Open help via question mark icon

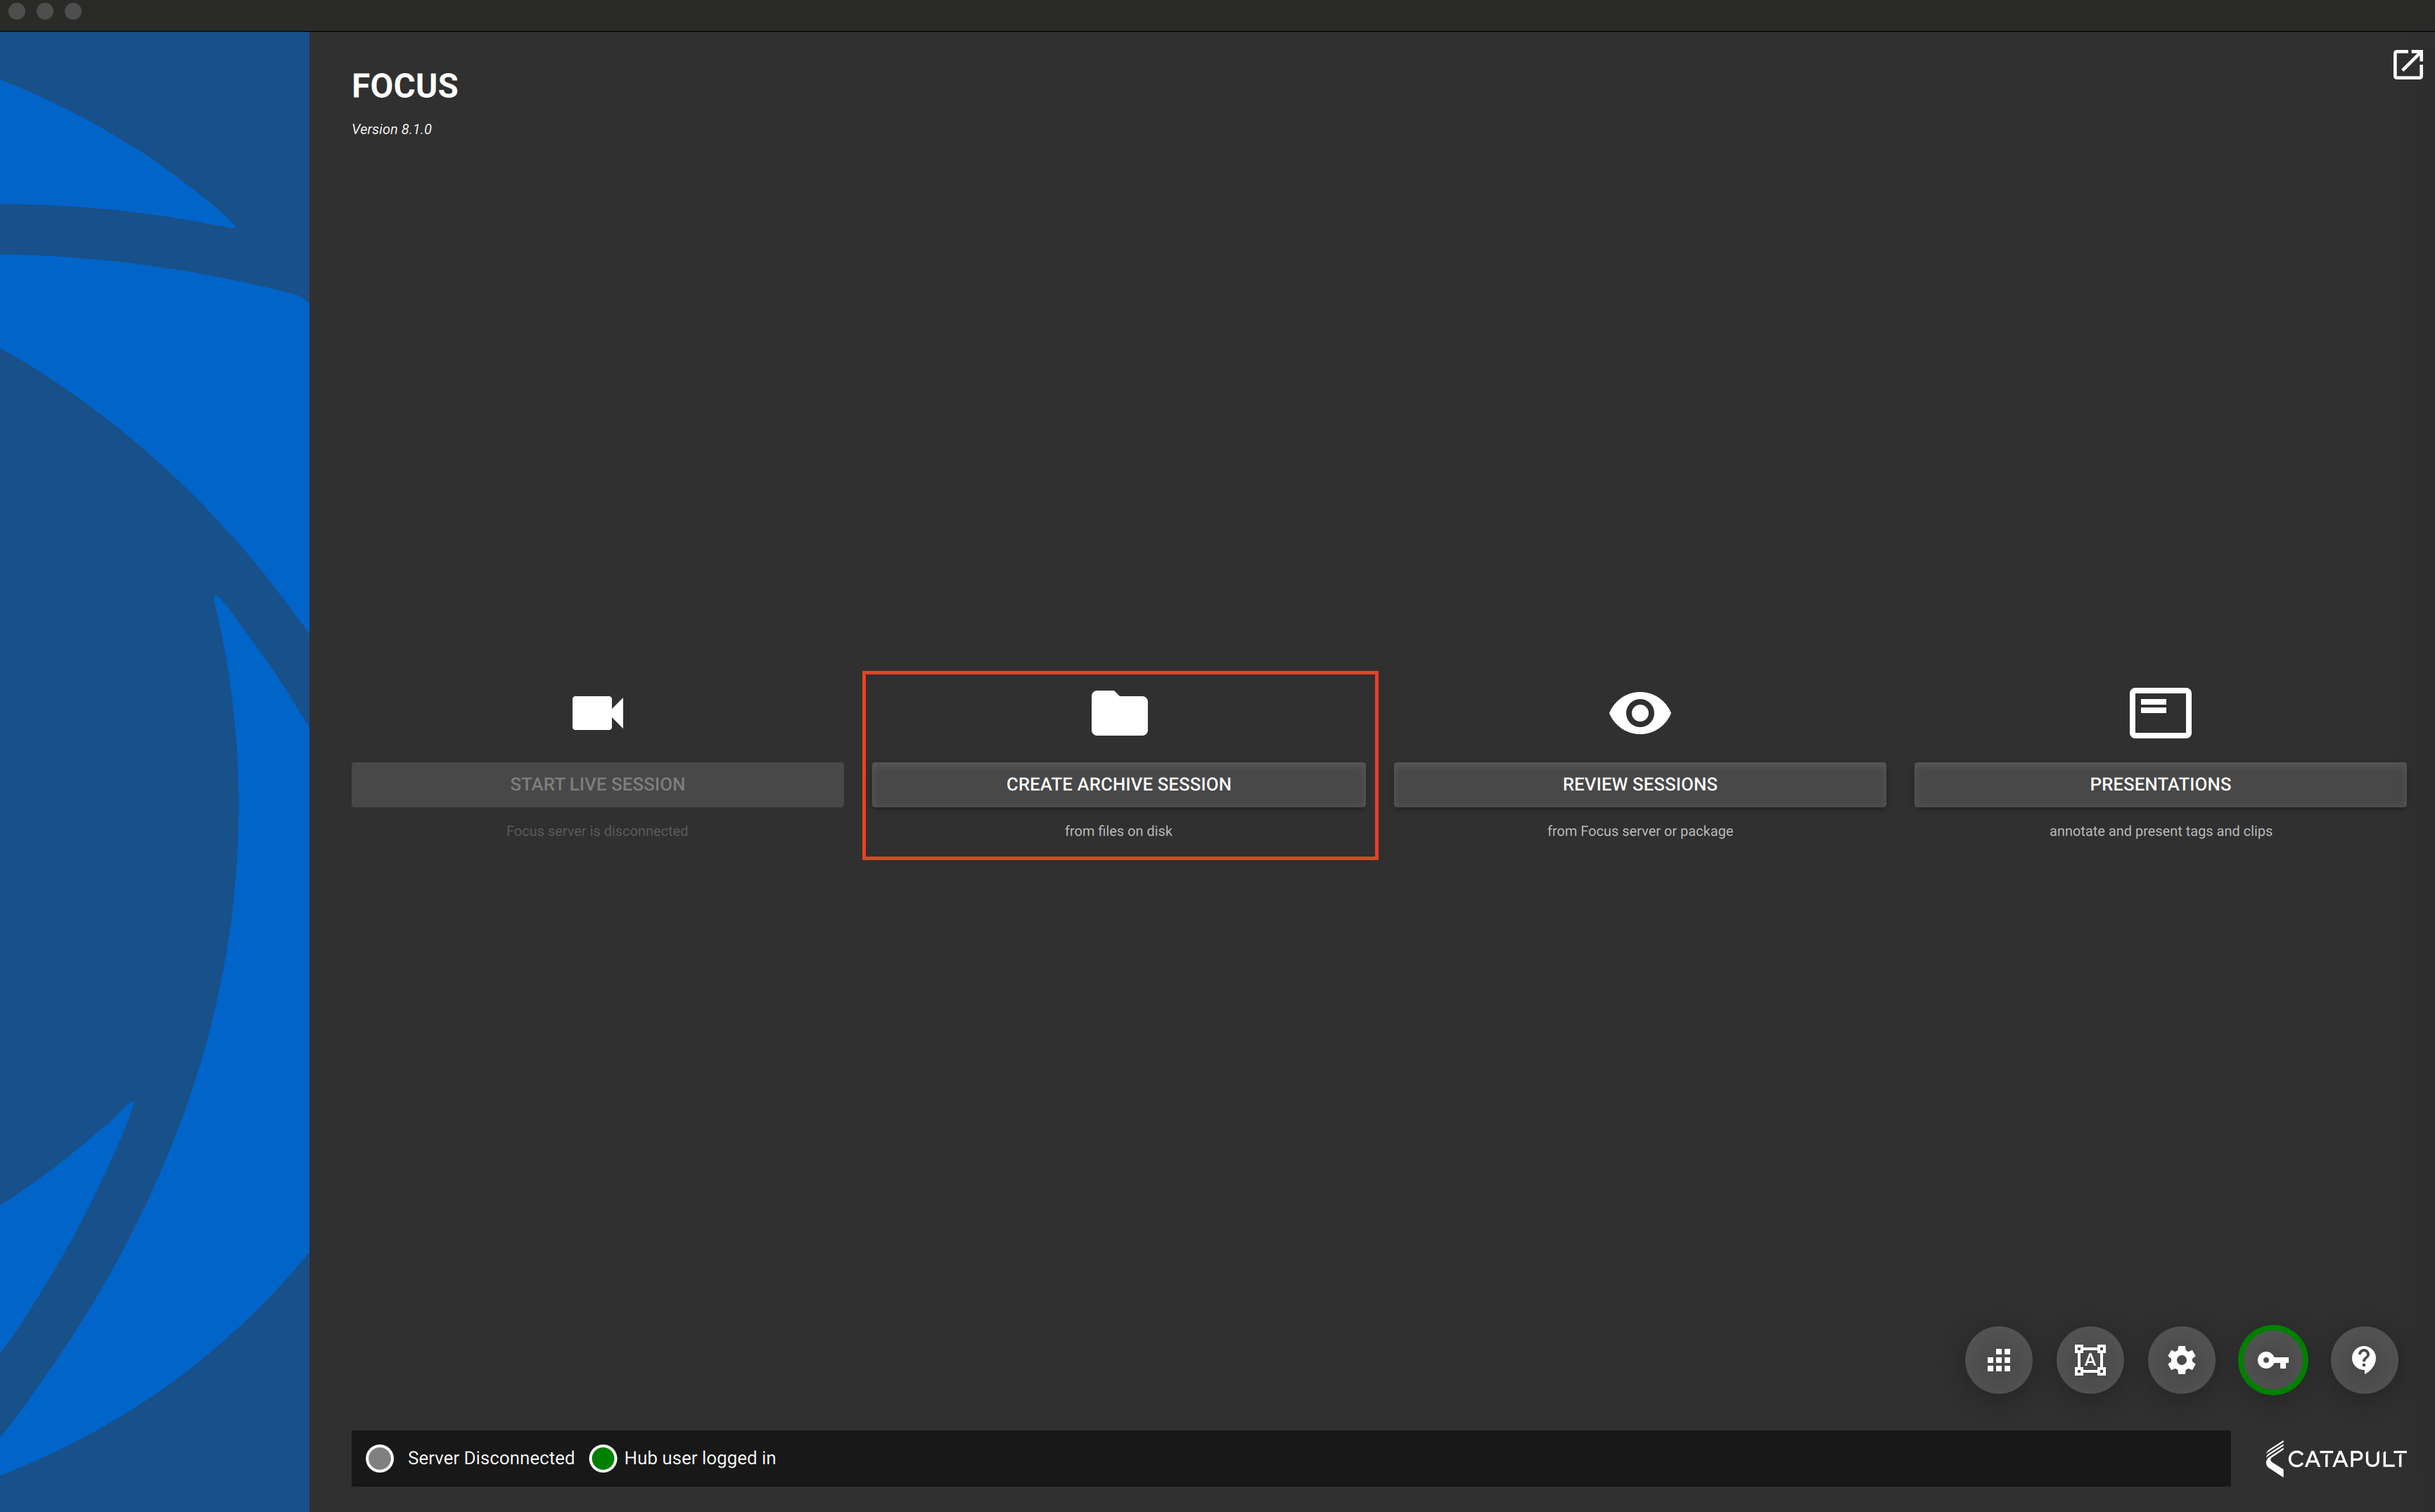coord(2364,1360)
